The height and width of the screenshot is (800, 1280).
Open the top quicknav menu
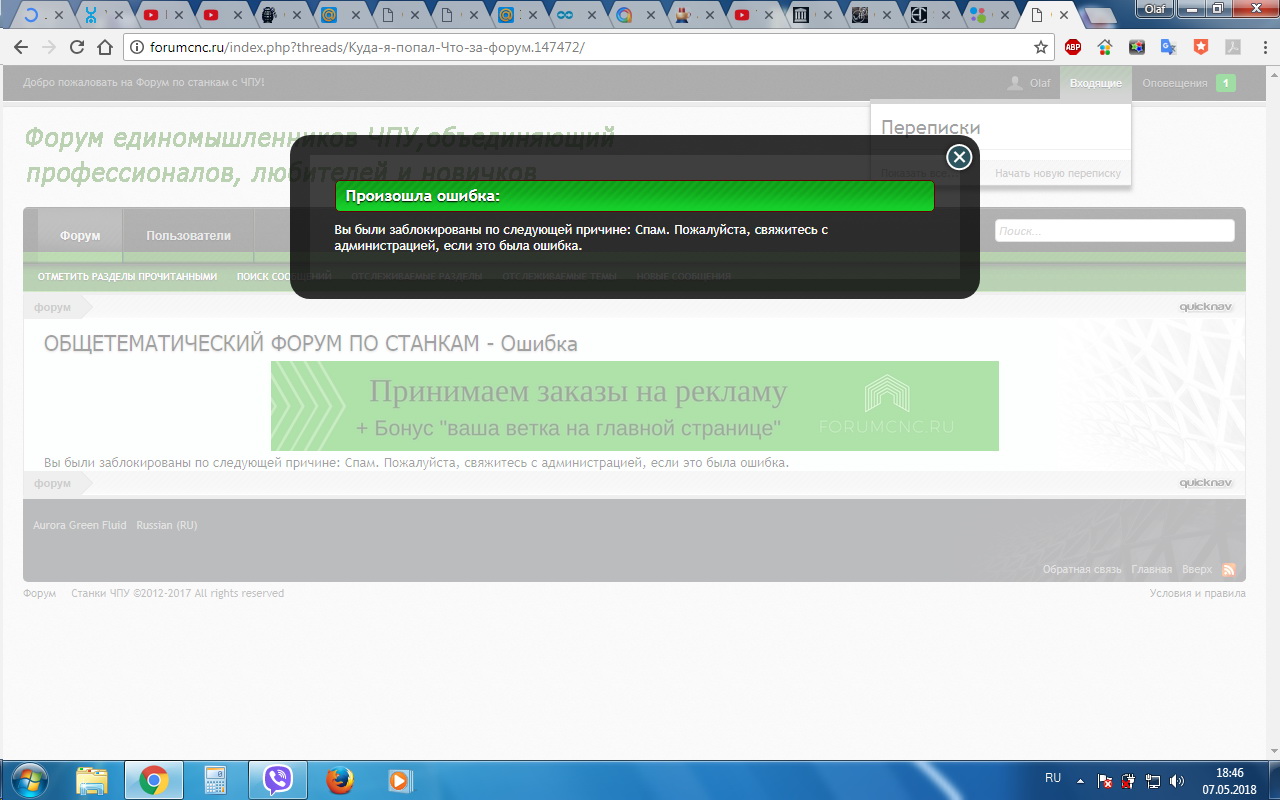click(x=1206, y=308)
